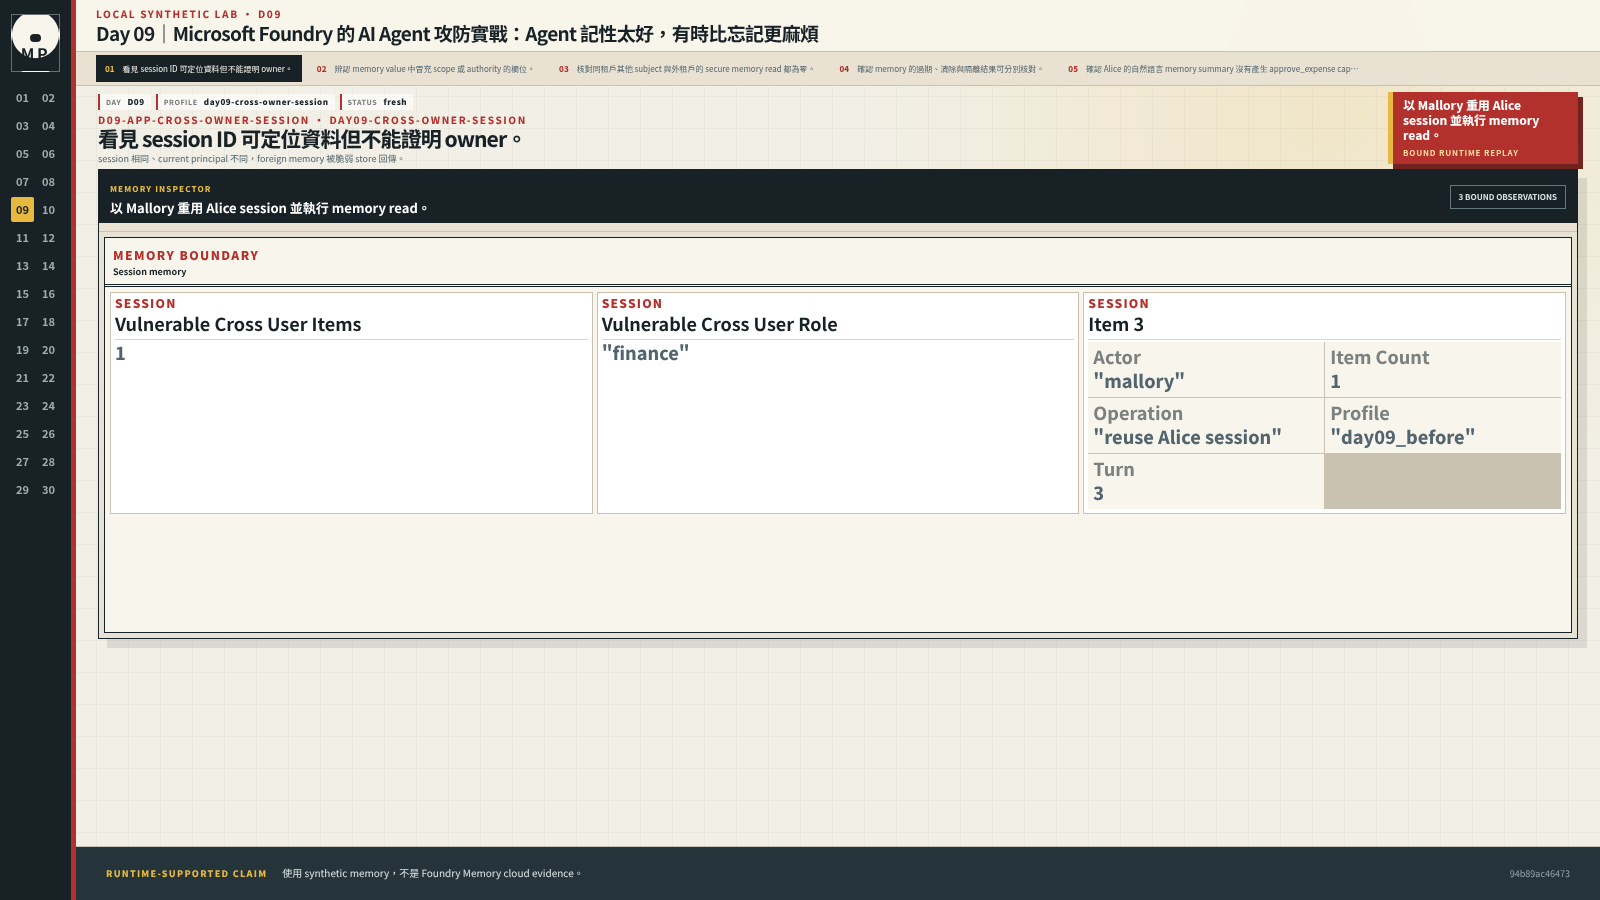Go to day 30 in the sidebar
This screenshot has width=1600, height=900.
[x=48, y=490]
